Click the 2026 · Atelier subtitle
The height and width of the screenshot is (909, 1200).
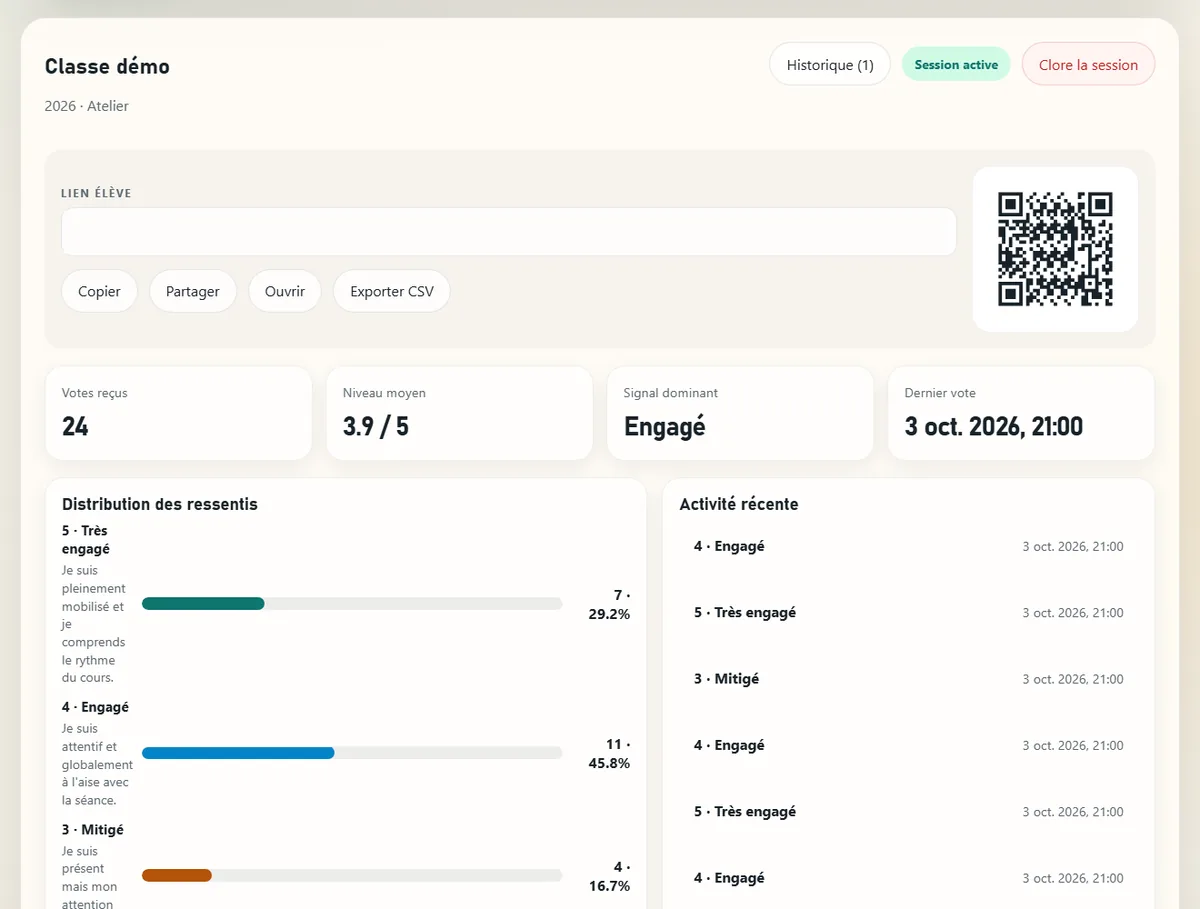[x=87, y=106]
